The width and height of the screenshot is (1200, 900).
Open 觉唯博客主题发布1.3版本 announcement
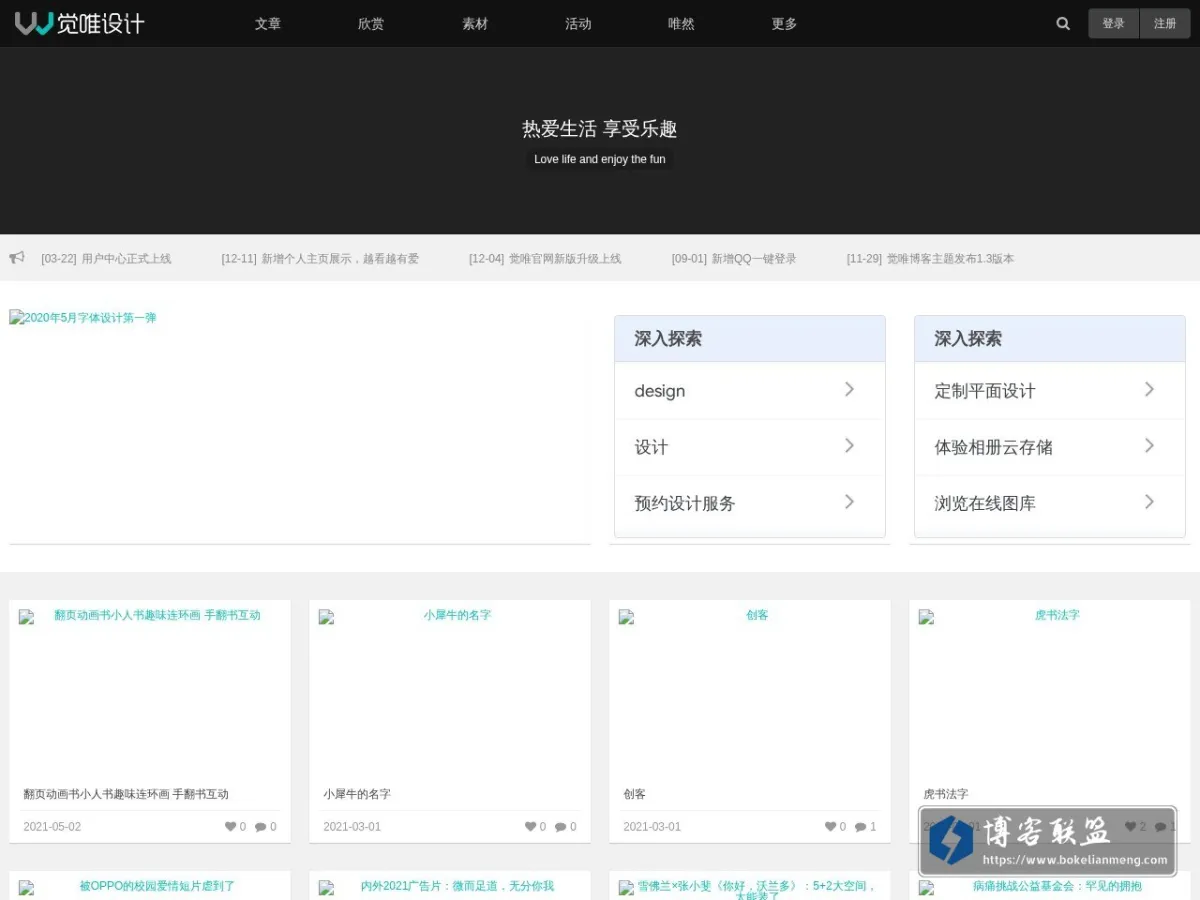930,258
